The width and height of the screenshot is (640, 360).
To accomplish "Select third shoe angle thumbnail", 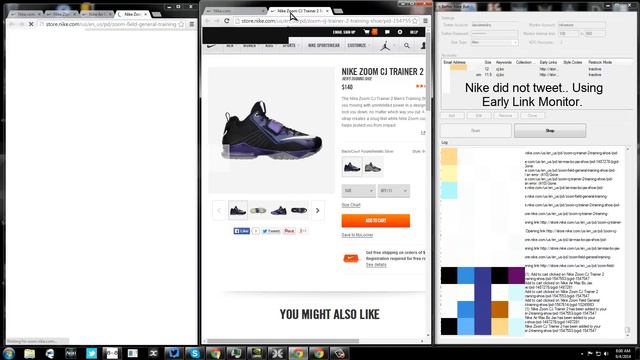I will 278,211.
